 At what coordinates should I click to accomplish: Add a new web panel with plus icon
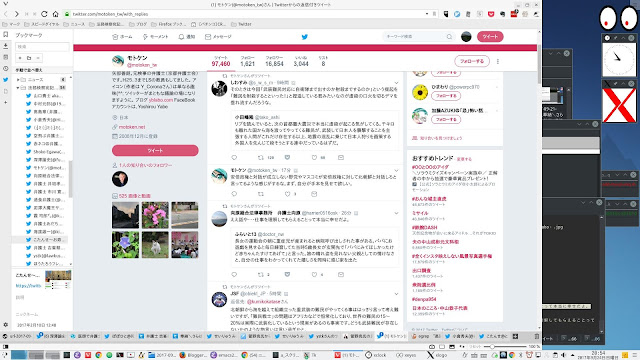[x=5, y=102]
